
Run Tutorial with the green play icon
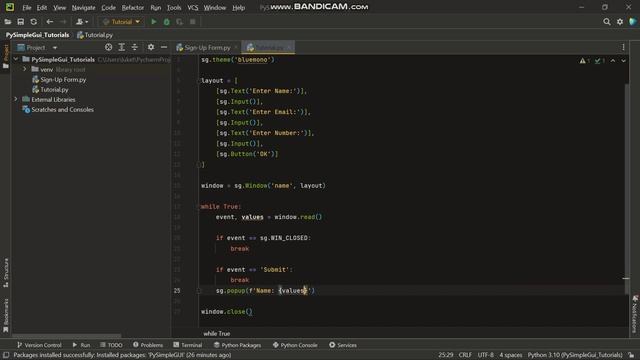pyautogui.click(x=153, y=22)
